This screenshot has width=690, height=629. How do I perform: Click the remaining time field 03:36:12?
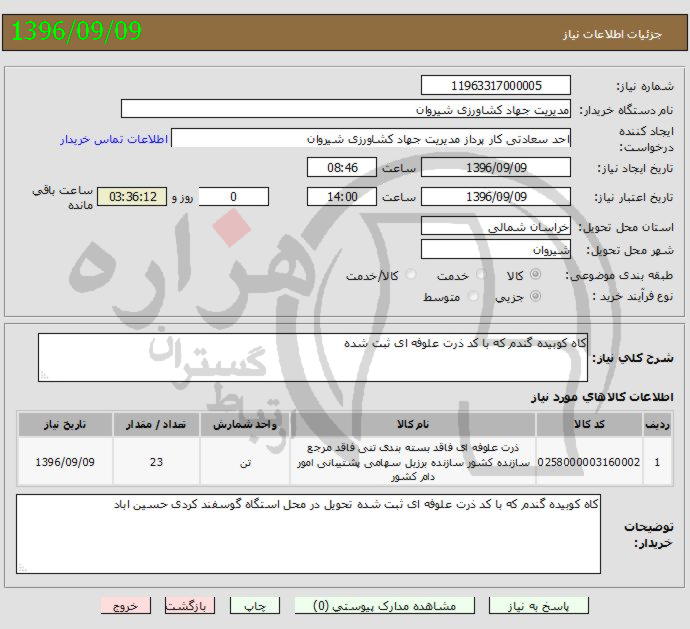pos(132,196)
